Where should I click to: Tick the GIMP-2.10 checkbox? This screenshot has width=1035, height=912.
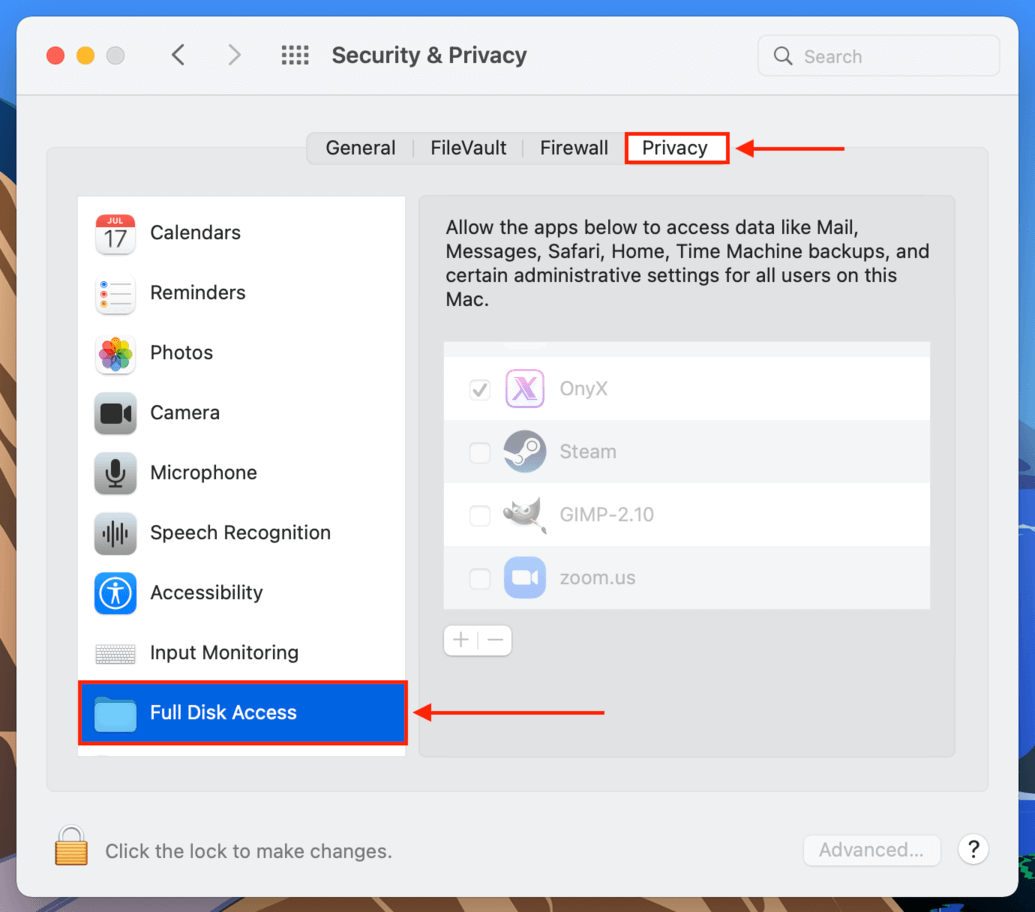click(480, 515)
